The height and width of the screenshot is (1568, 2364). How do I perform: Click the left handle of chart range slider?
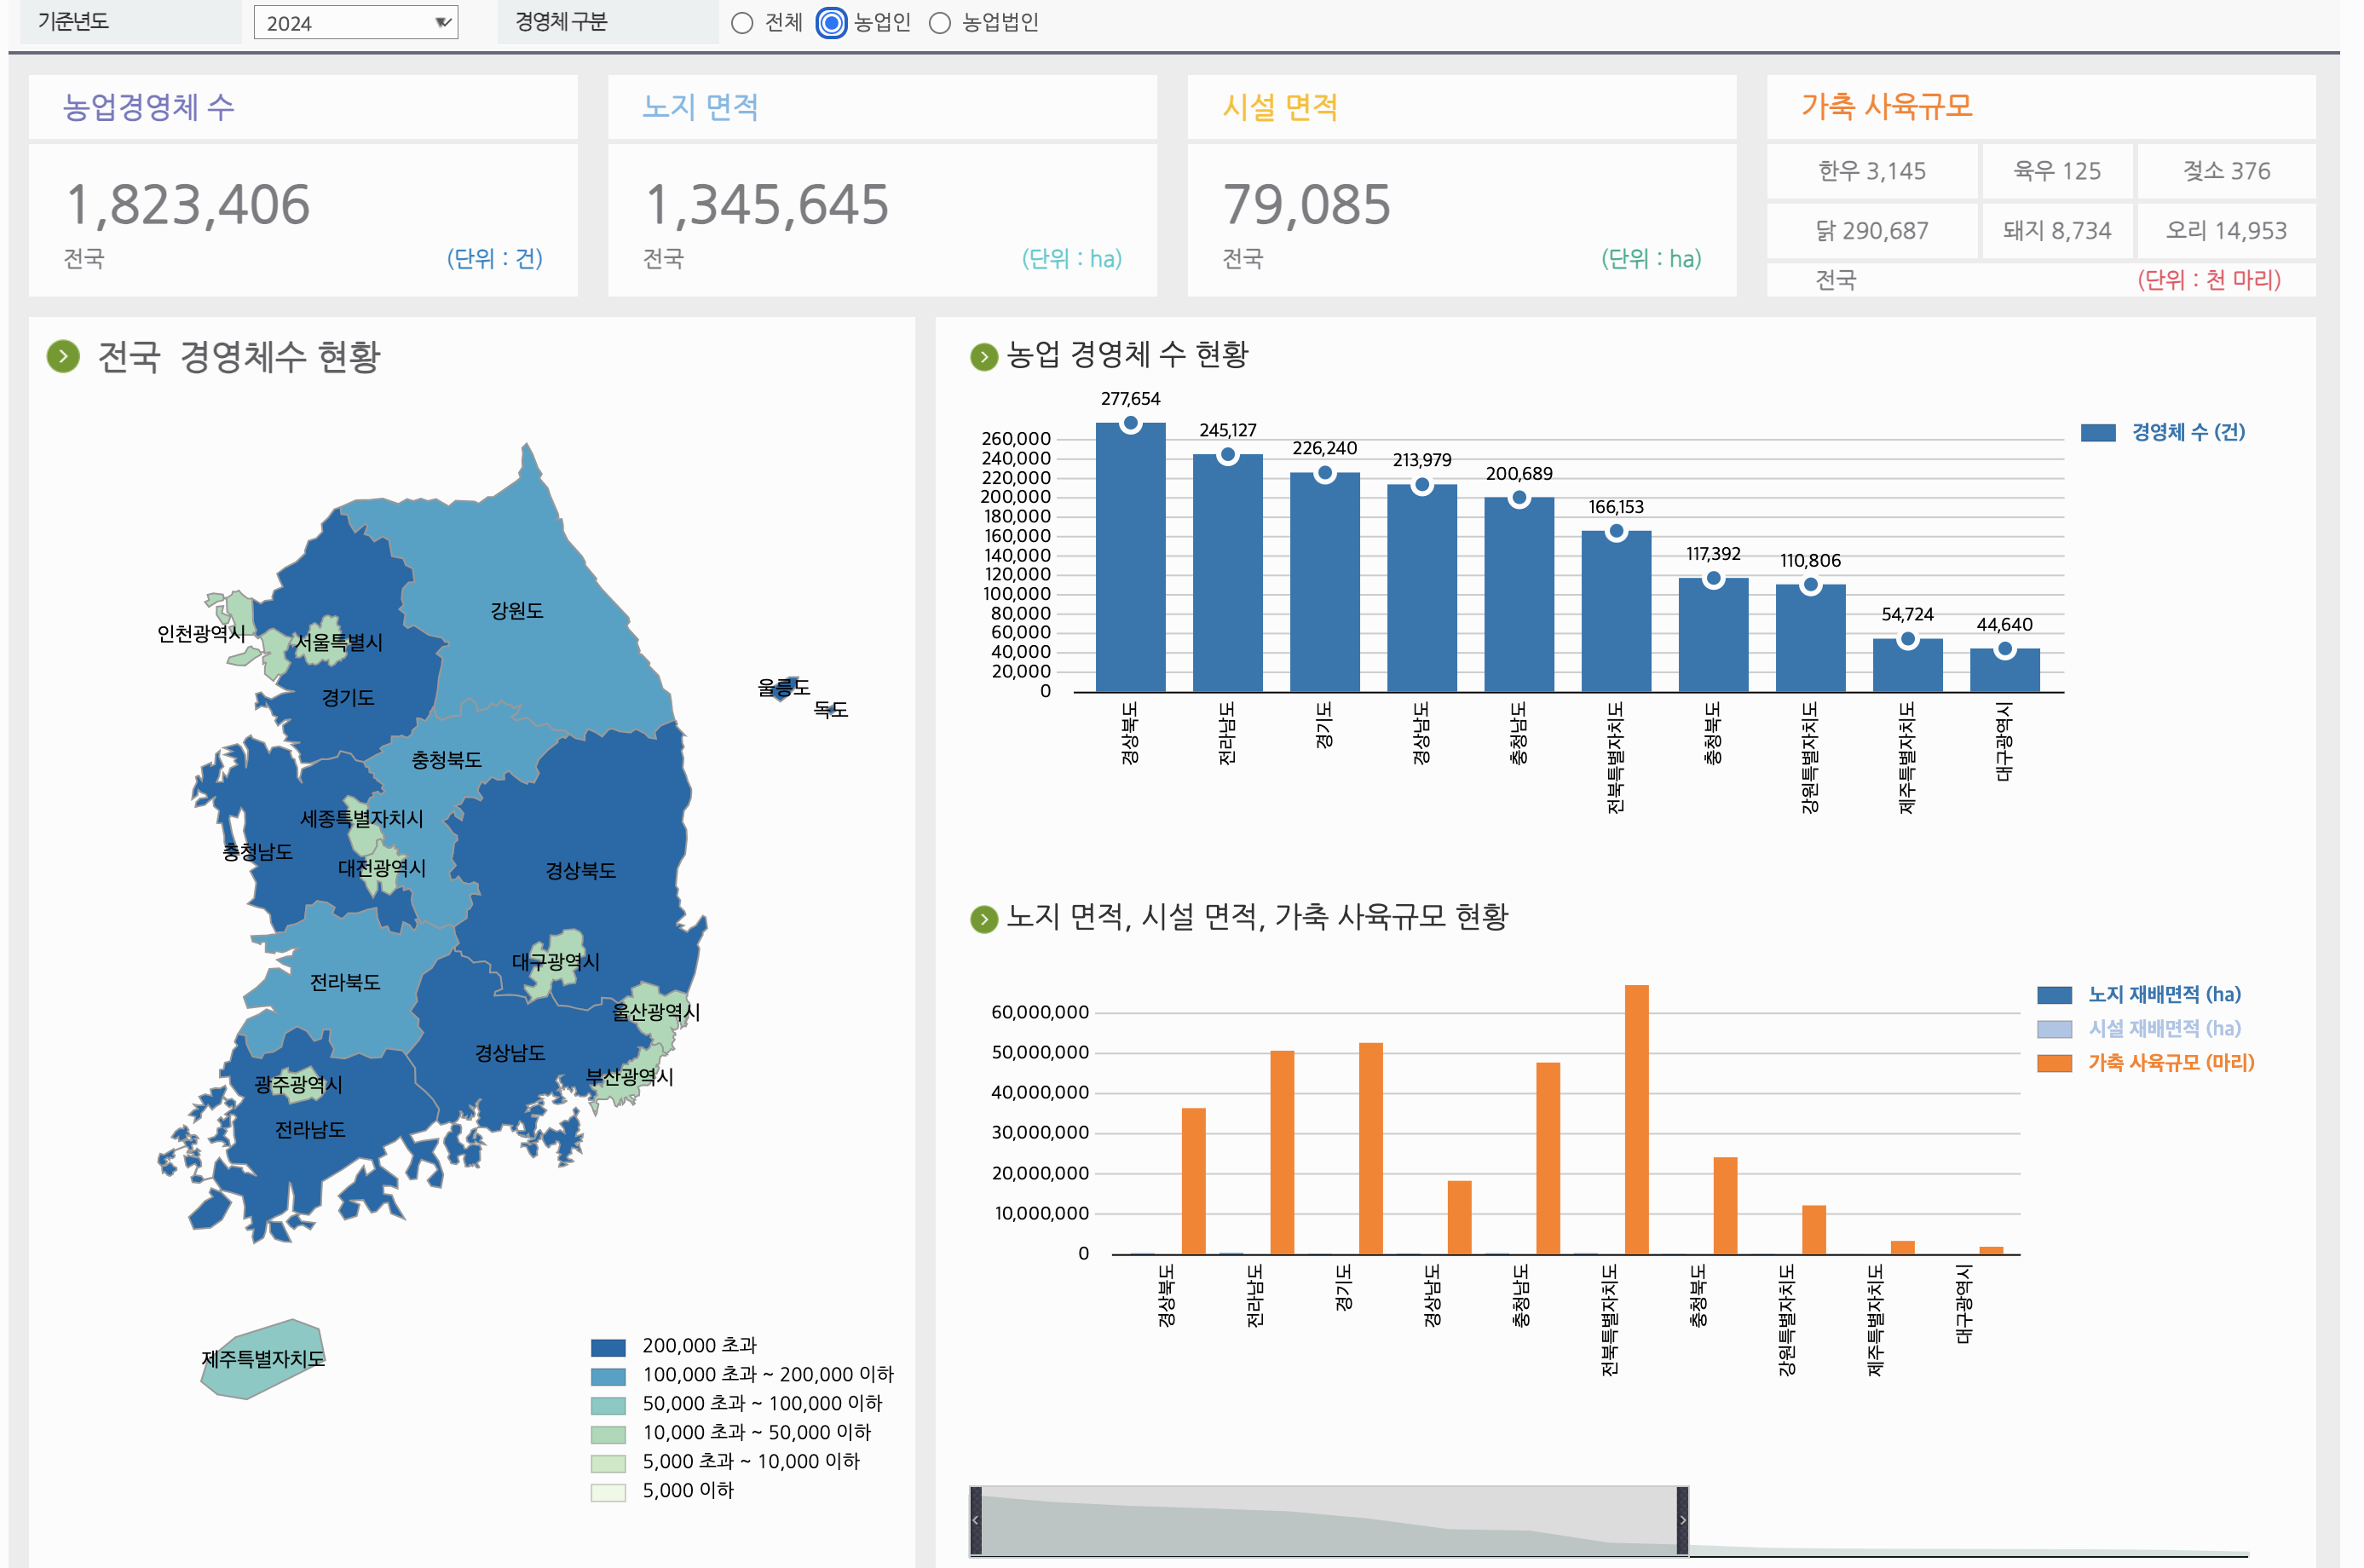[x=976, y=1520]
